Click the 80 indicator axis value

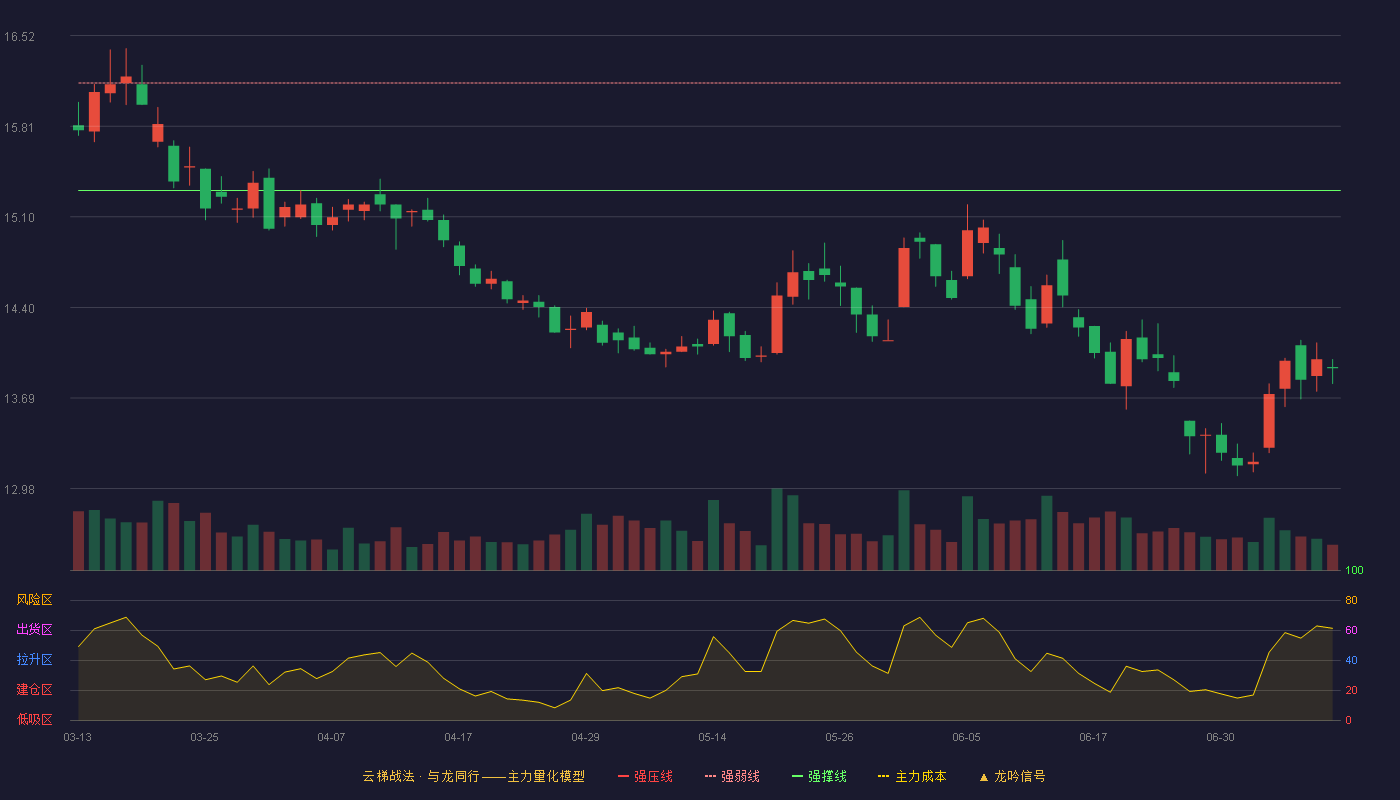point(1351,600)
